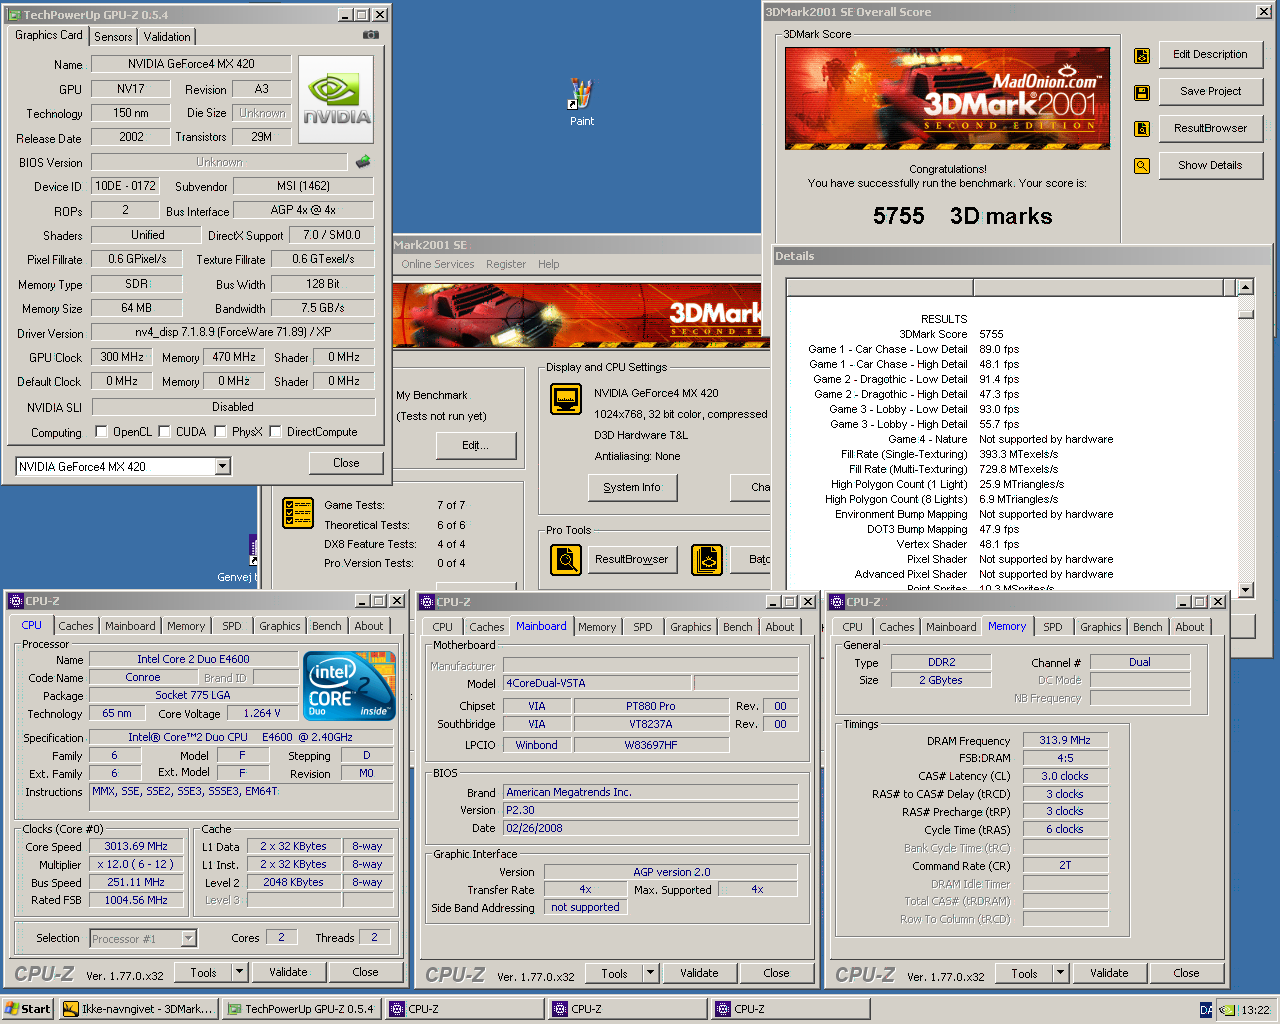Switch to the Sensors tab in GPU-Z
1280x1024 pixels.
pyautogui.click(x=113, y=36)
